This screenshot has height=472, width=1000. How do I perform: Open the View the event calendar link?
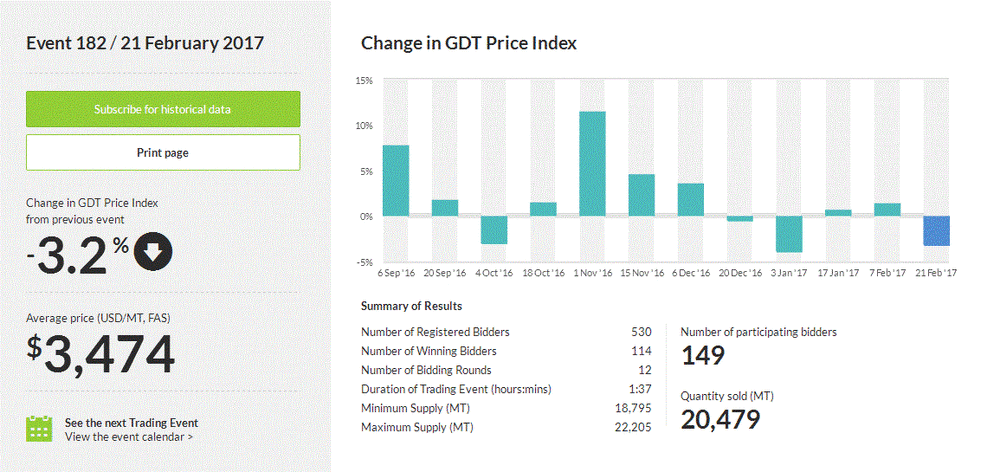pyautogui.click(x=129, y=437)
